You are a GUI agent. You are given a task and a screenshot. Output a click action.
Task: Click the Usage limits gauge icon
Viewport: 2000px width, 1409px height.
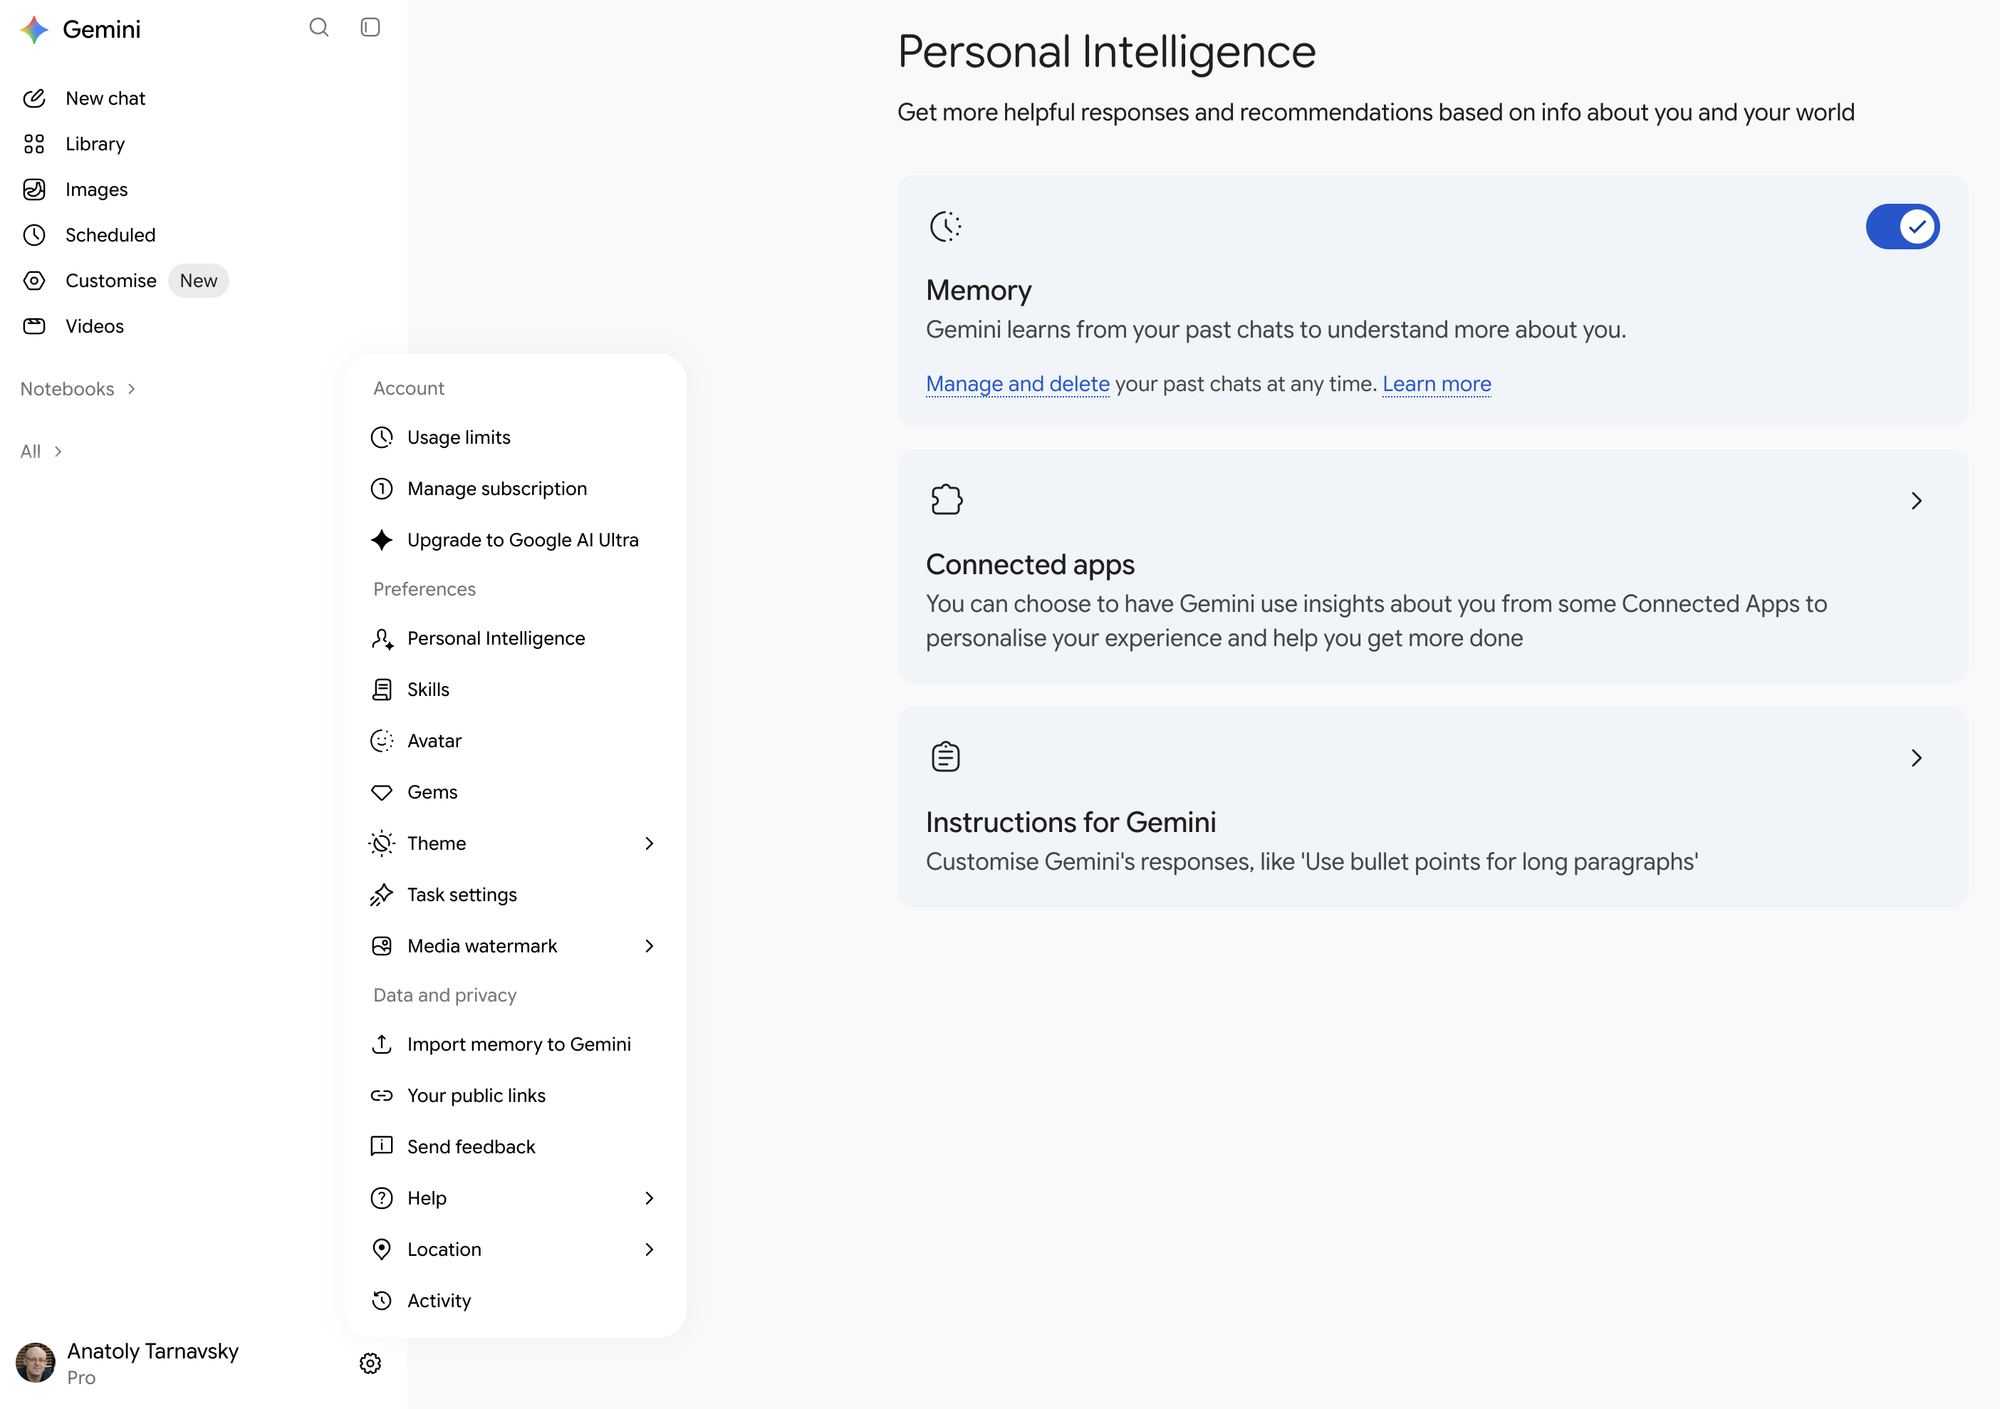(382, 437)
